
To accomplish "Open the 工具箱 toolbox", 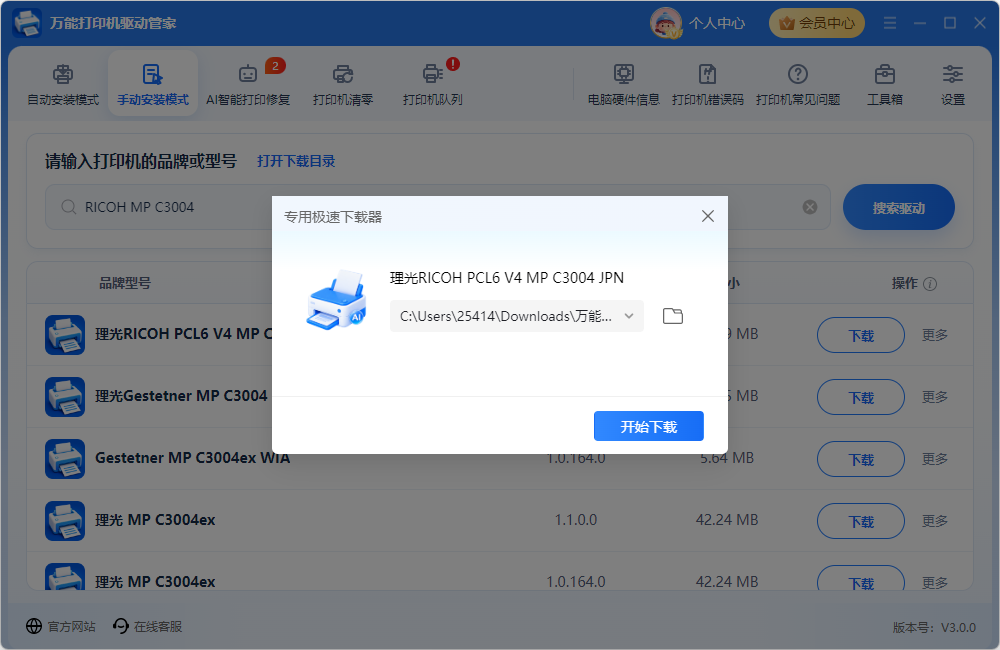I will (x=884, y=85).
